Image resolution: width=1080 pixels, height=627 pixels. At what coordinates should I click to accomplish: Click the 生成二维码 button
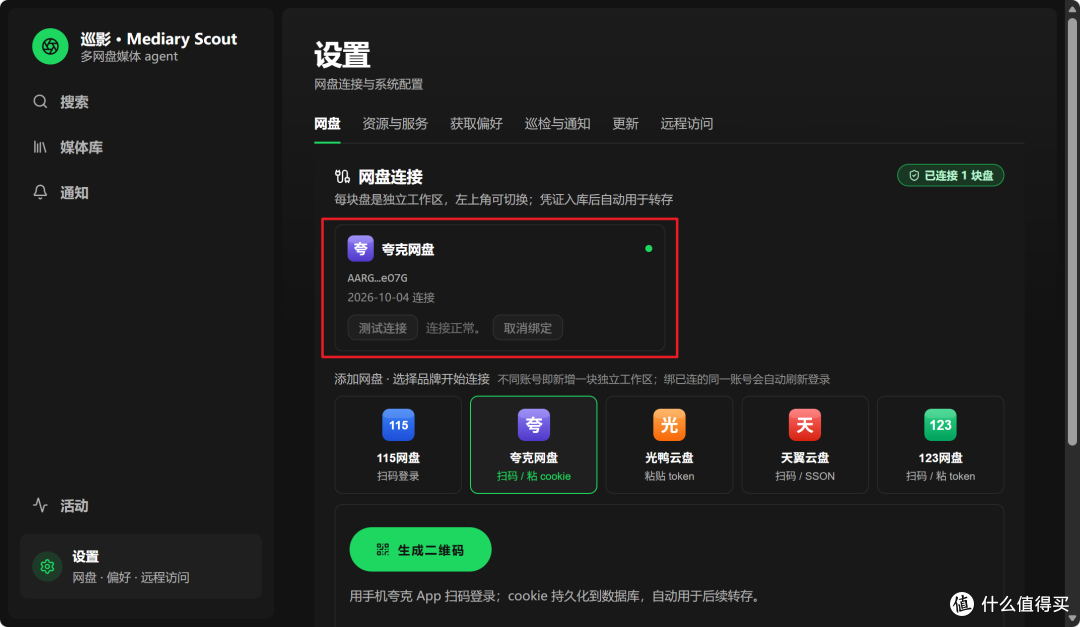(420, 549)
